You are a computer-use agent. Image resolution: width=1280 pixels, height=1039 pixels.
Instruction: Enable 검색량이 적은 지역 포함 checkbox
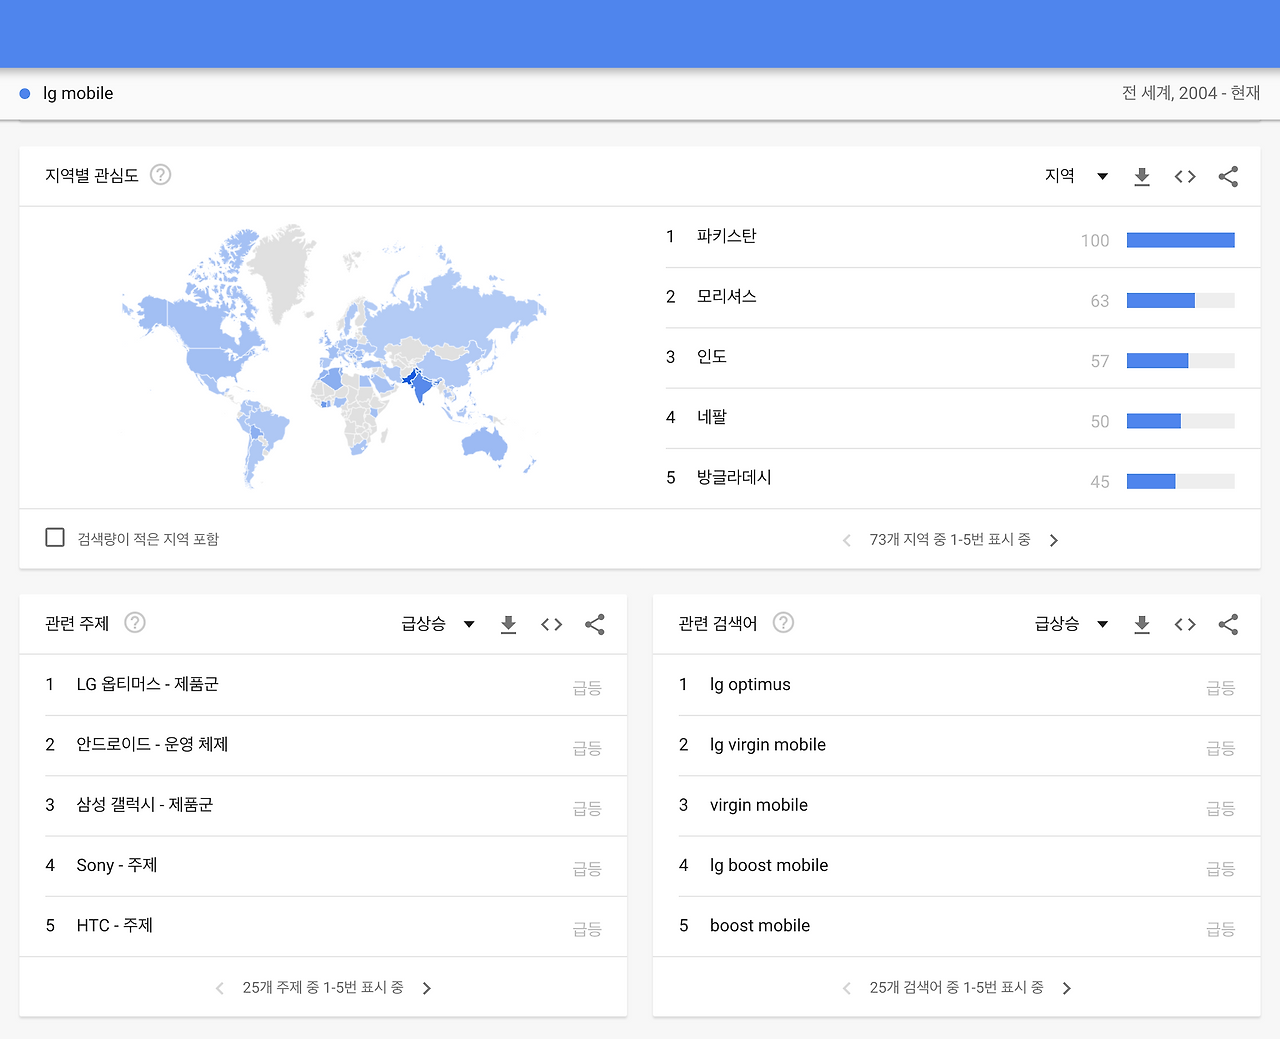click(55, 538)
